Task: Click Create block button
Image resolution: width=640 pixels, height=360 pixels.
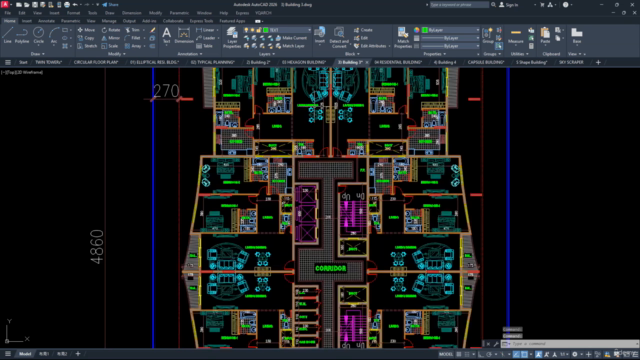Action: click(x=363, y=30)
